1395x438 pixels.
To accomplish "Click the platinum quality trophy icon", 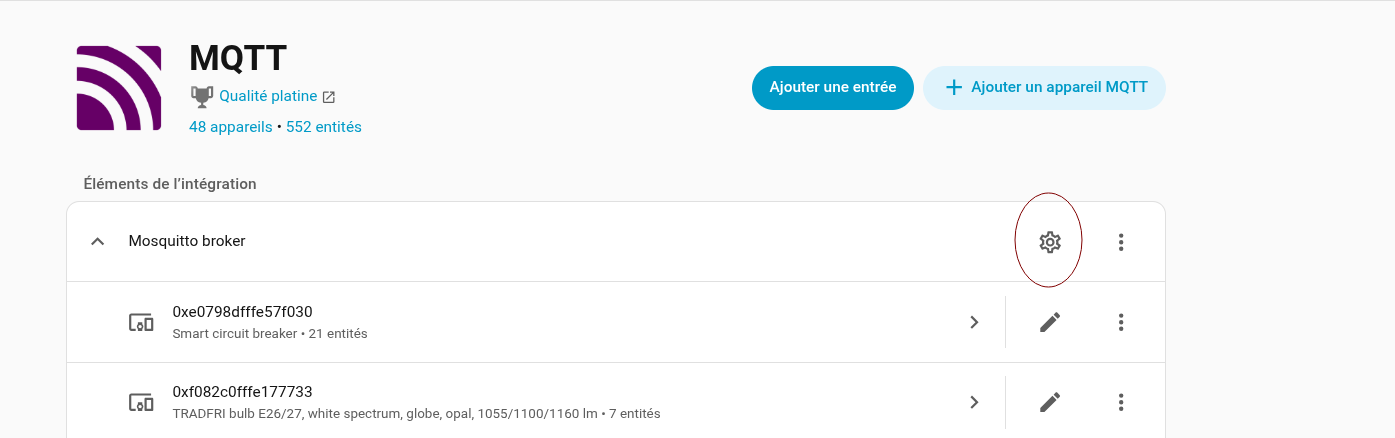I will pos(202,96).
